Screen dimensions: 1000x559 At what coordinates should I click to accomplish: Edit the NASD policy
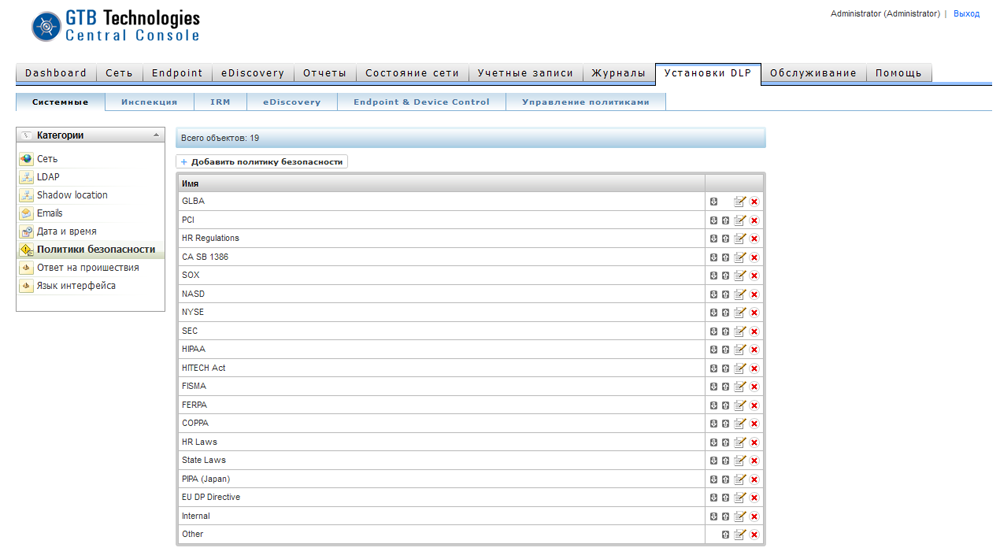coord(740,294)
